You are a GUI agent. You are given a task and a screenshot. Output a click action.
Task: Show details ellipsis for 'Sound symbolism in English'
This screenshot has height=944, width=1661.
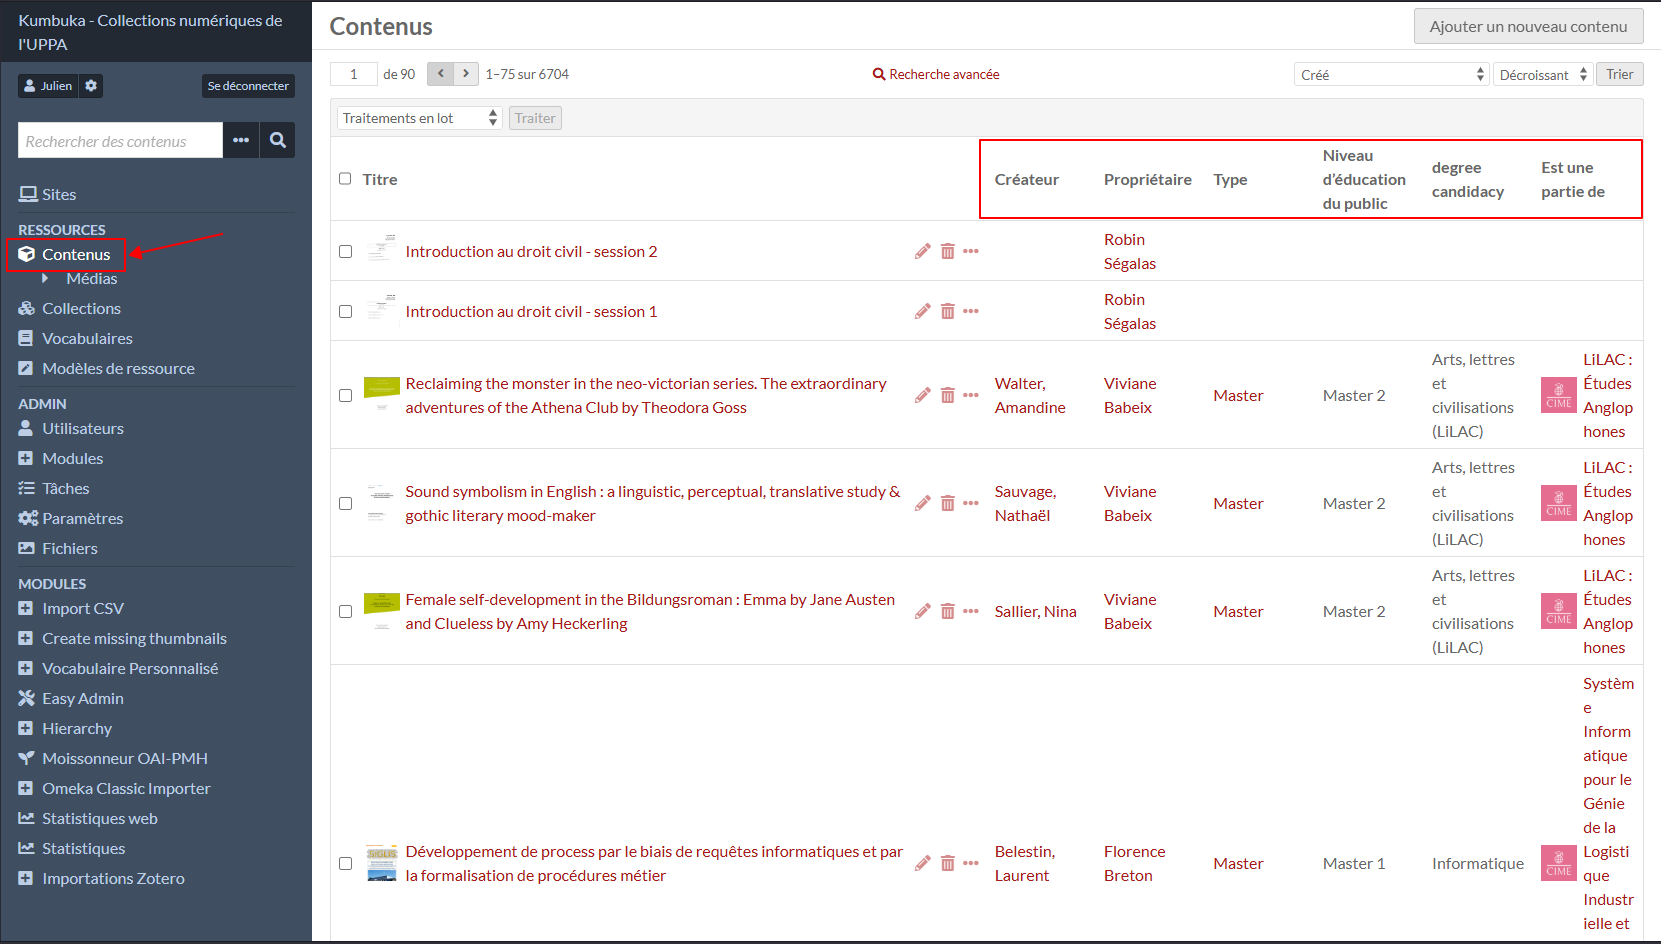pyautogui.click(x=971, y=503)
